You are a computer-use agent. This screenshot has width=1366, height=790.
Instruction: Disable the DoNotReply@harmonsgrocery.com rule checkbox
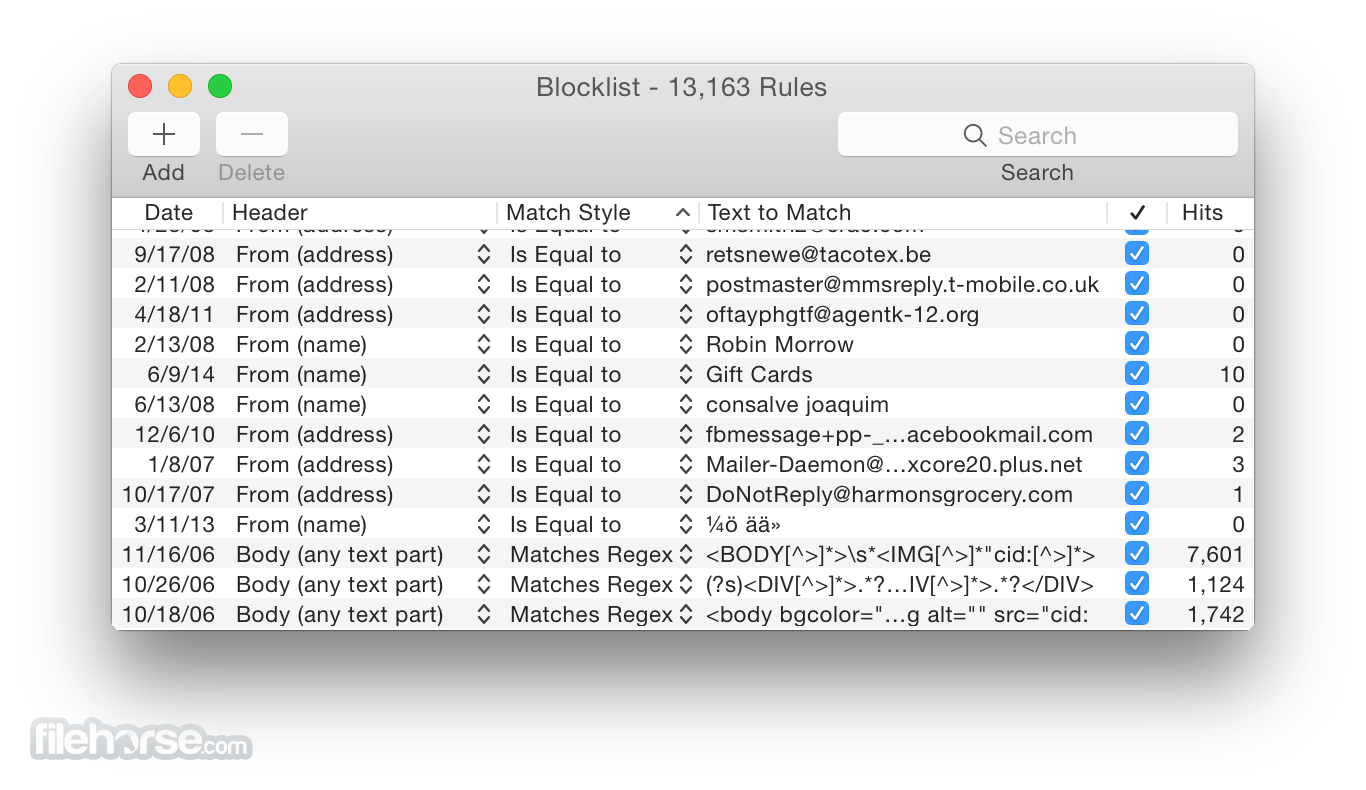(x=1137, y=494)
